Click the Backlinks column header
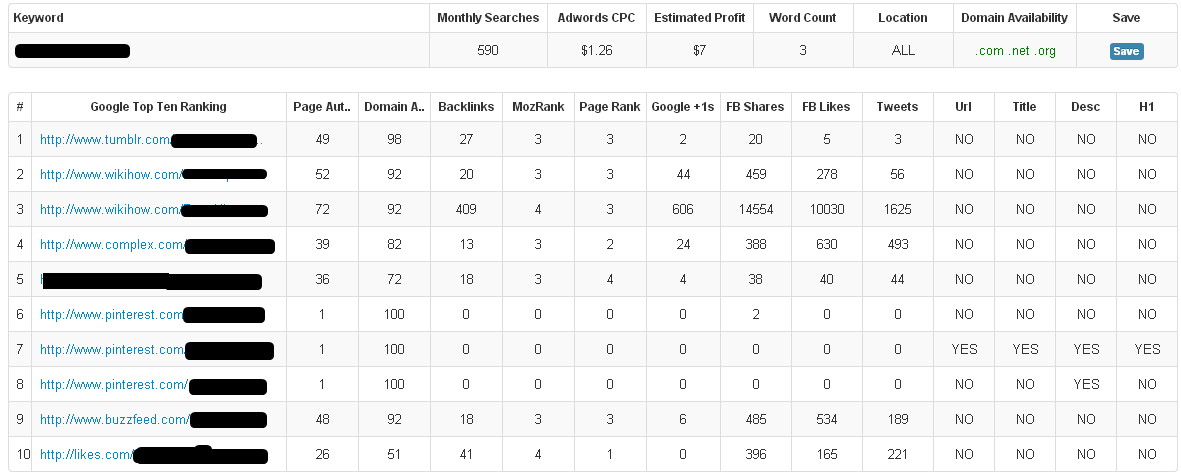Viewport: 1181px width, 475px height. 466,107
